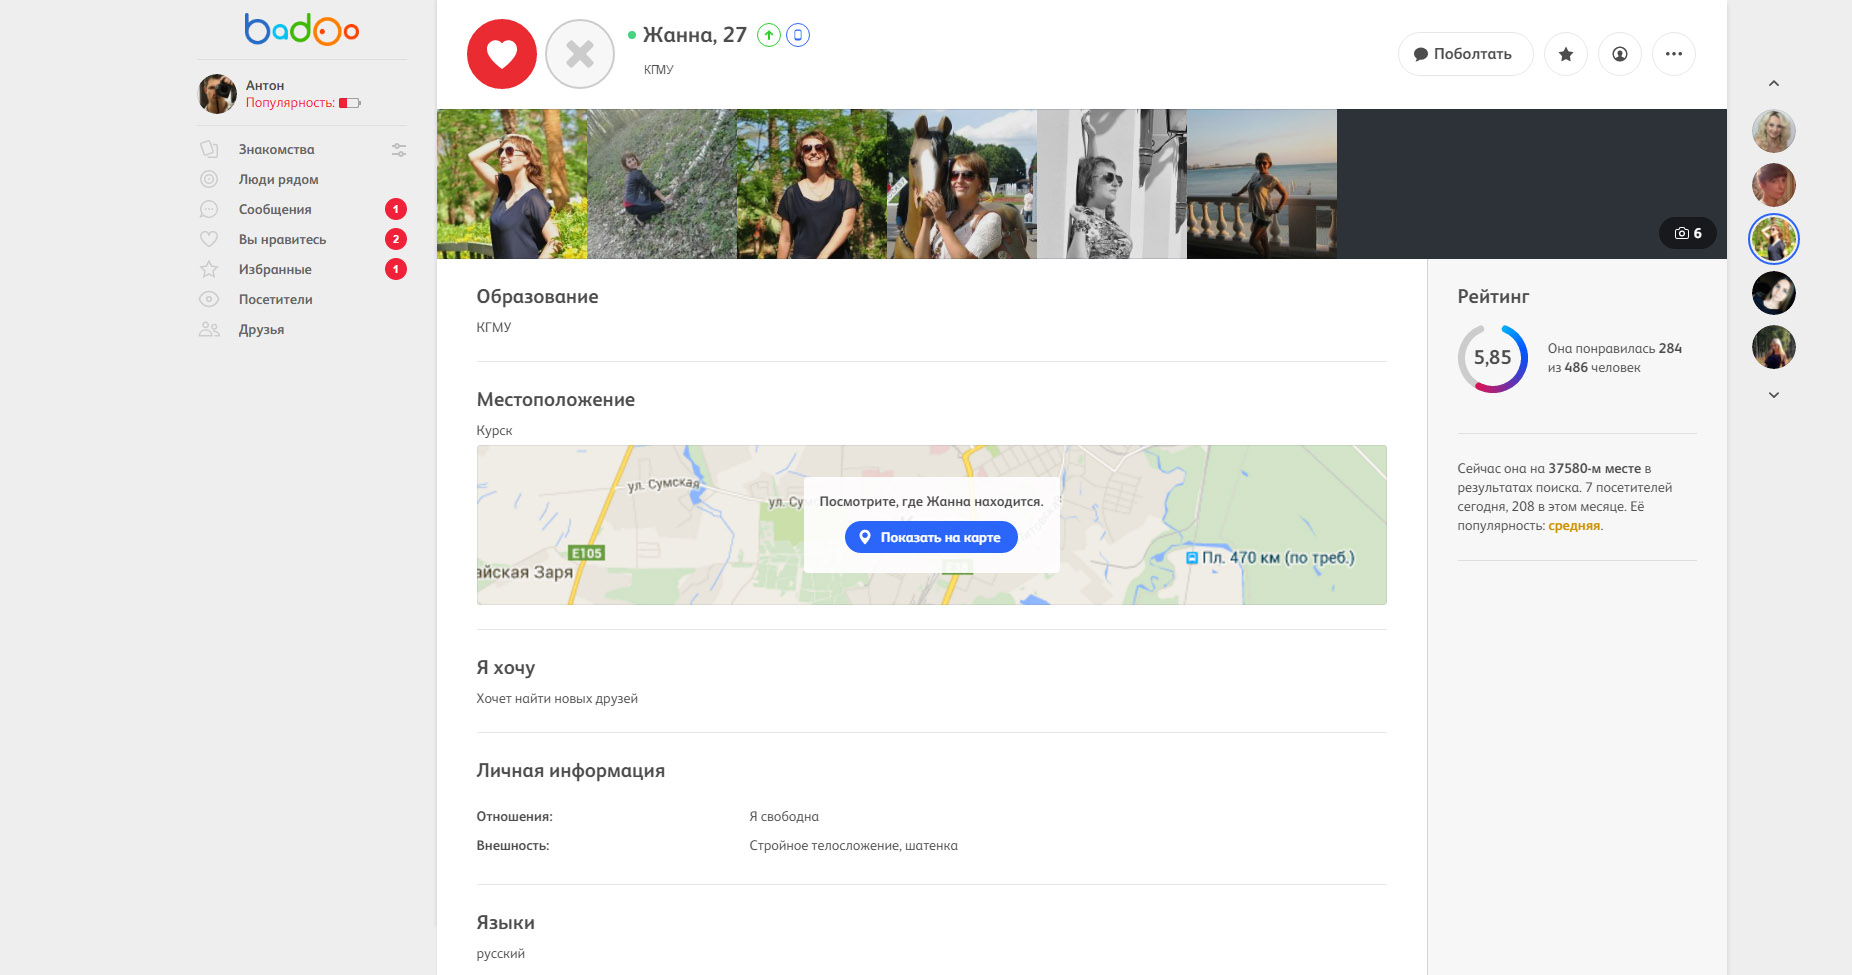The height and width of the screenshot is (975, 1852).
Task: Add Zhanna to favorites with star icon
Action: pos(1566,54)
